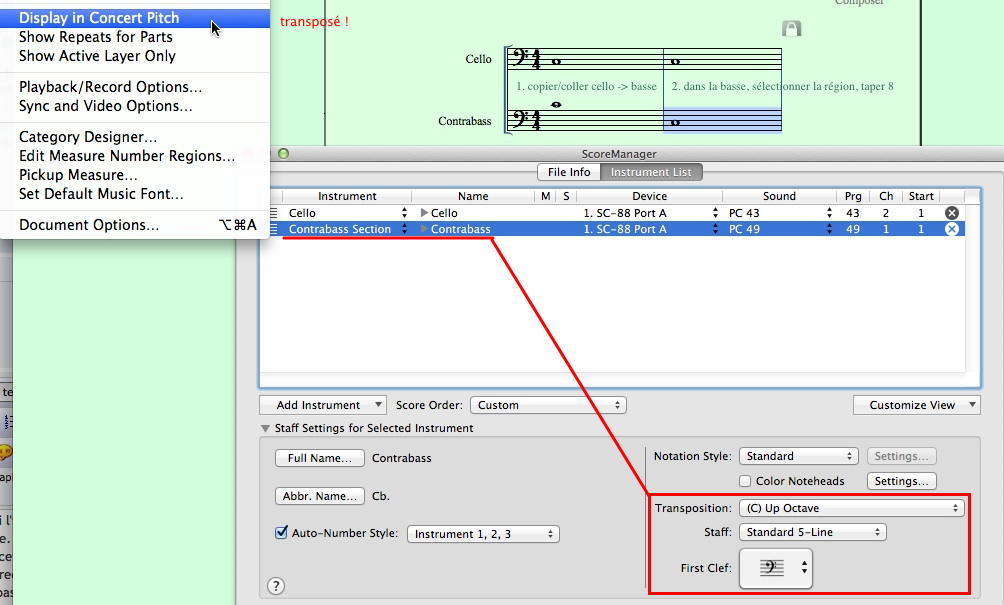The width and height of the screenshot is (1004, 605).
Task: Click the Add Instrument button
Action: (322, 405)
